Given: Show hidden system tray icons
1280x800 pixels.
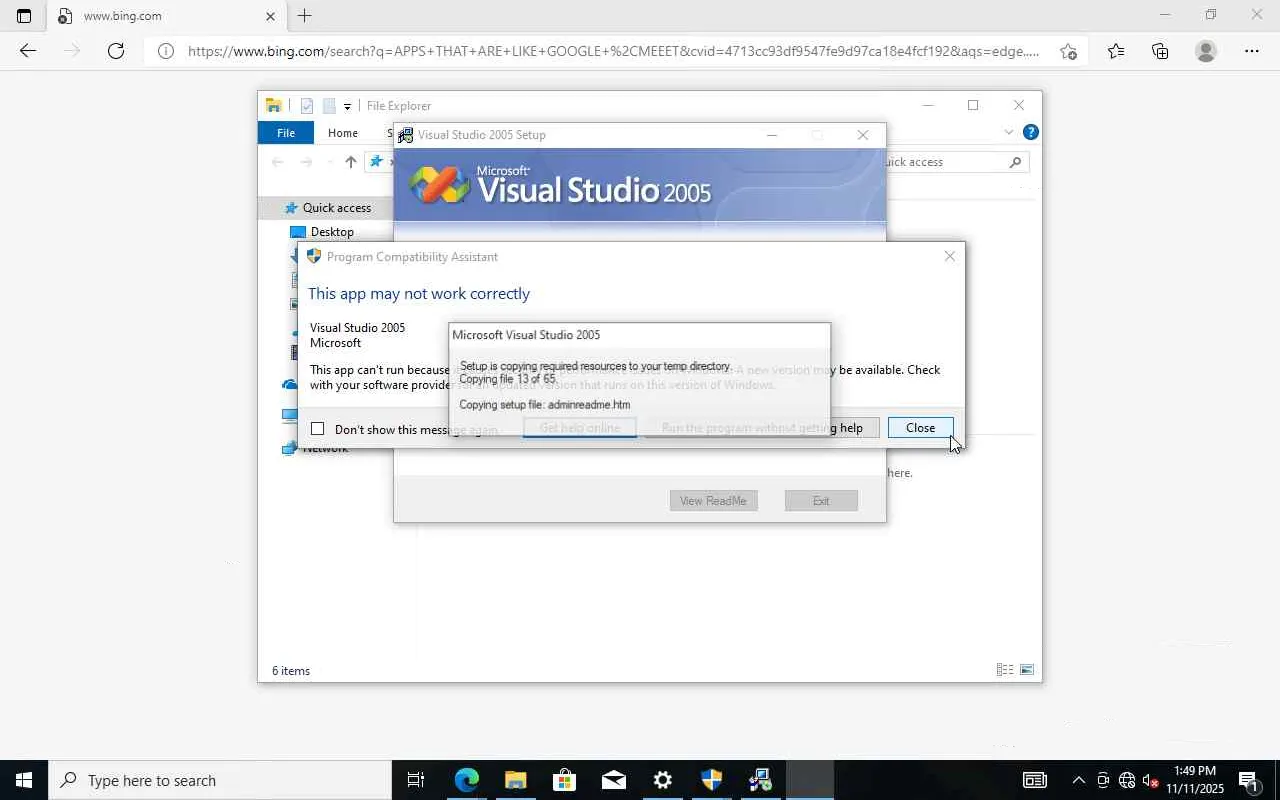Looking at the screenshot, I should [x=1078, y=780].
